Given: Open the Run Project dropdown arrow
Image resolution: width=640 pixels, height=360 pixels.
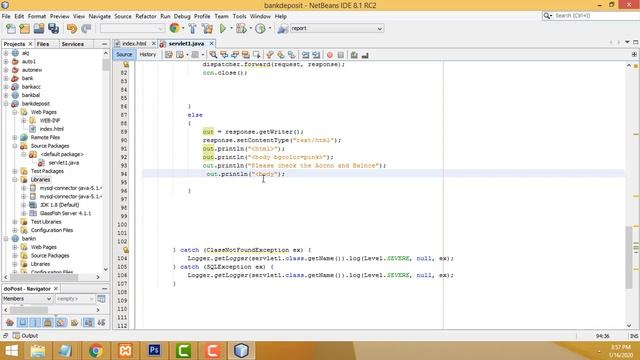Looking at the screenshot, I should [x=231, y=29].
